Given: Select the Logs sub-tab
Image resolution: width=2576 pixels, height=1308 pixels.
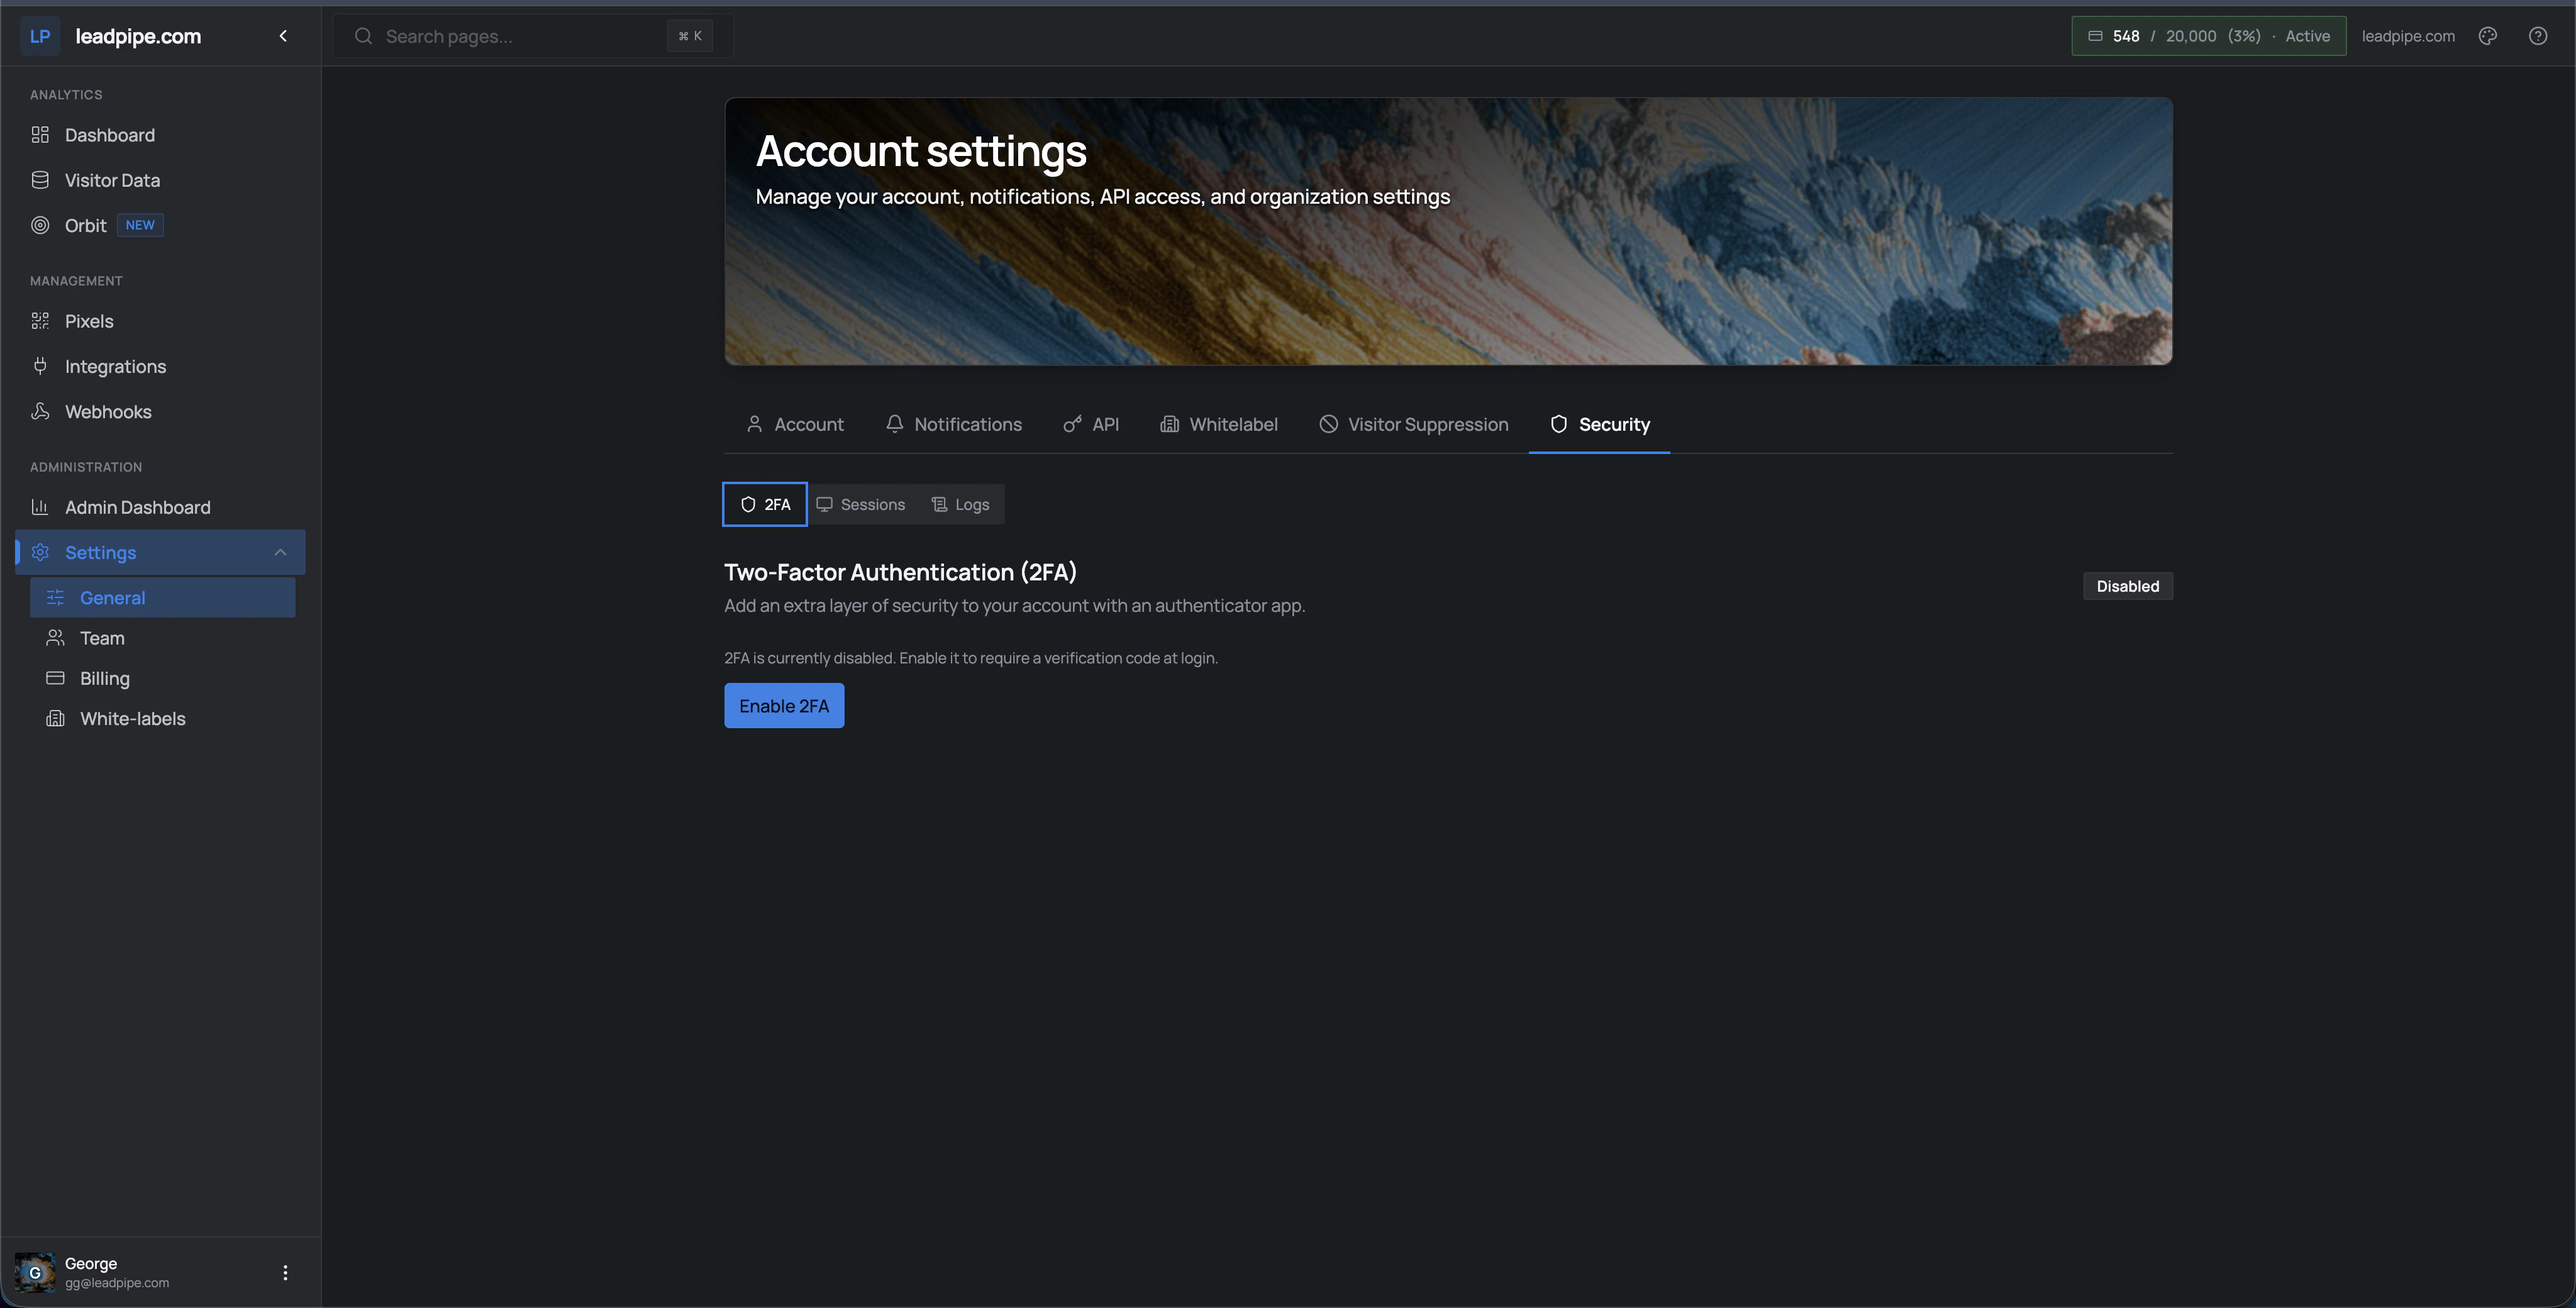Looking at the screenshot, I should tap(961, 504).
